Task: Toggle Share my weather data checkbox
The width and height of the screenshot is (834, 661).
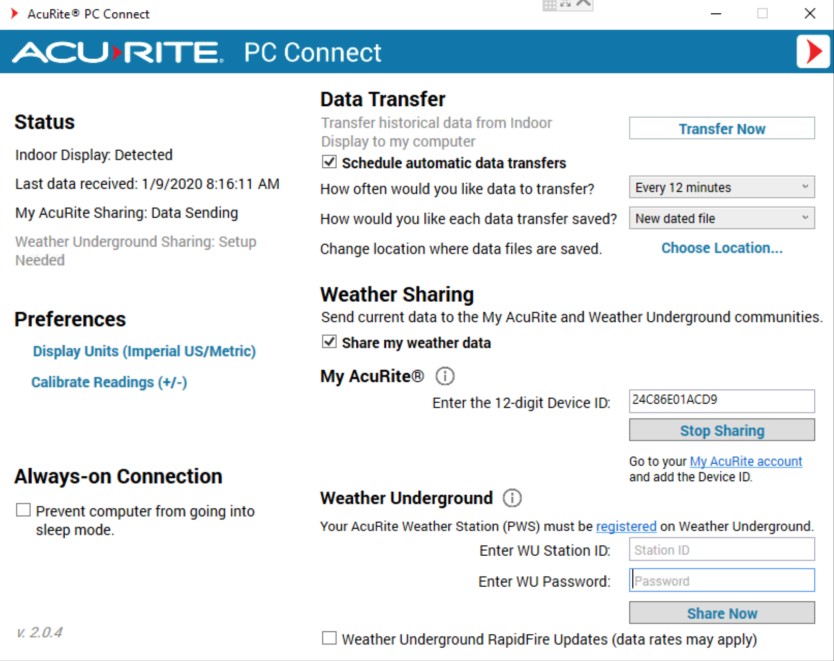Action: click(329, 341)
